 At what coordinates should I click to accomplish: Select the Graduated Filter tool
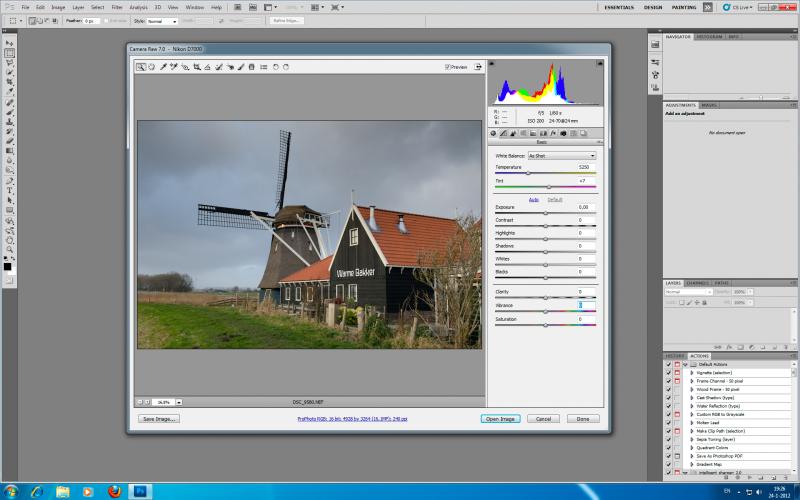pos(252,67)
